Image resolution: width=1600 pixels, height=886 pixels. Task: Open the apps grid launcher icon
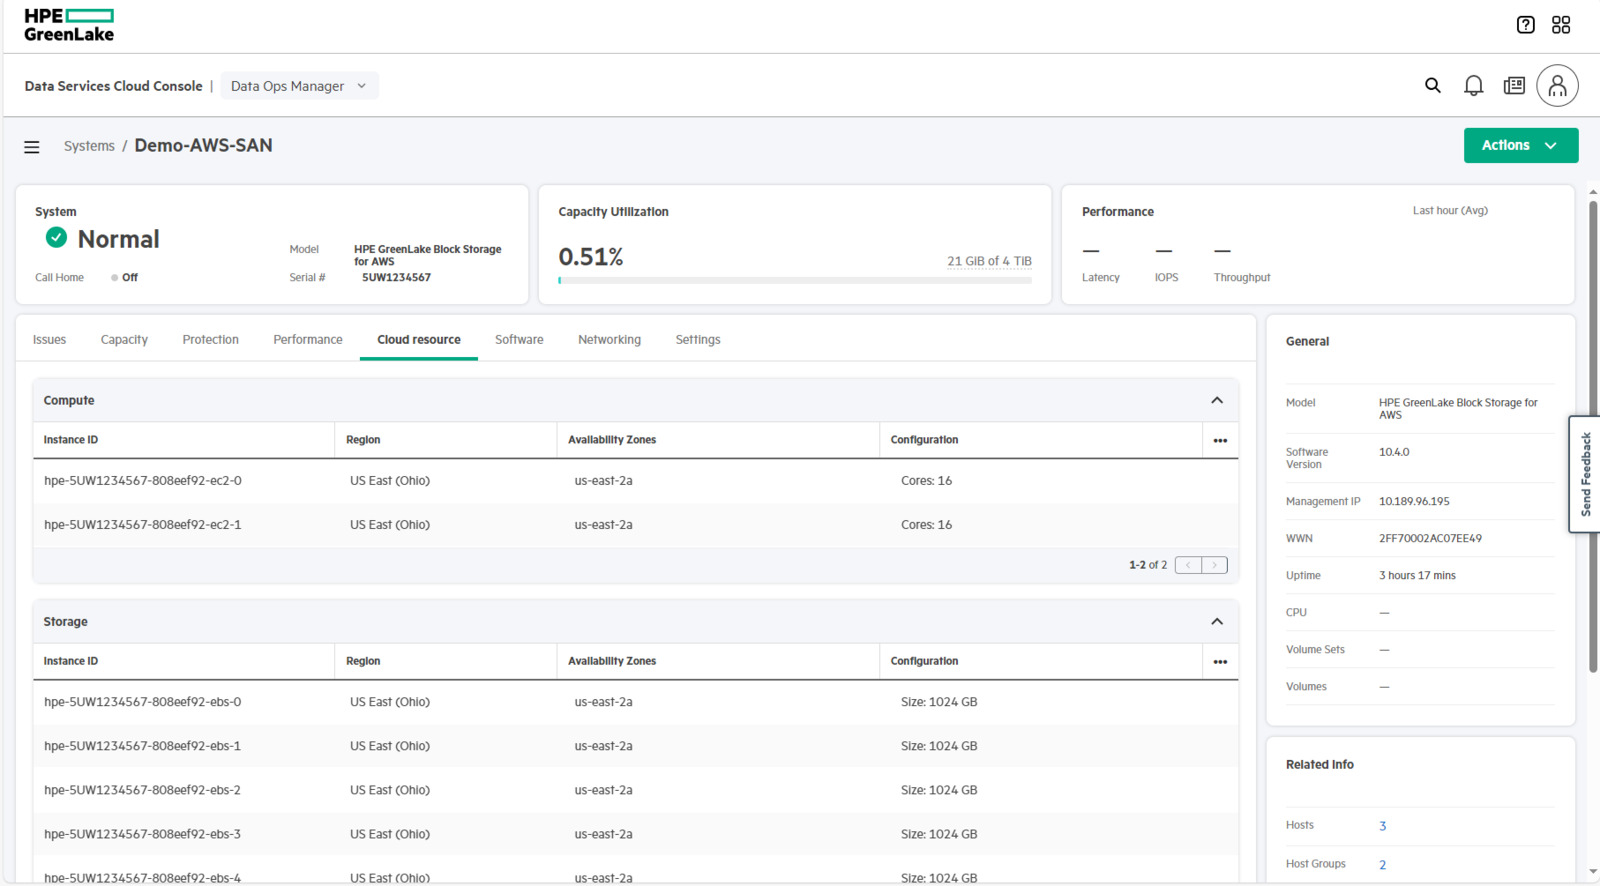coord(1561,25)
